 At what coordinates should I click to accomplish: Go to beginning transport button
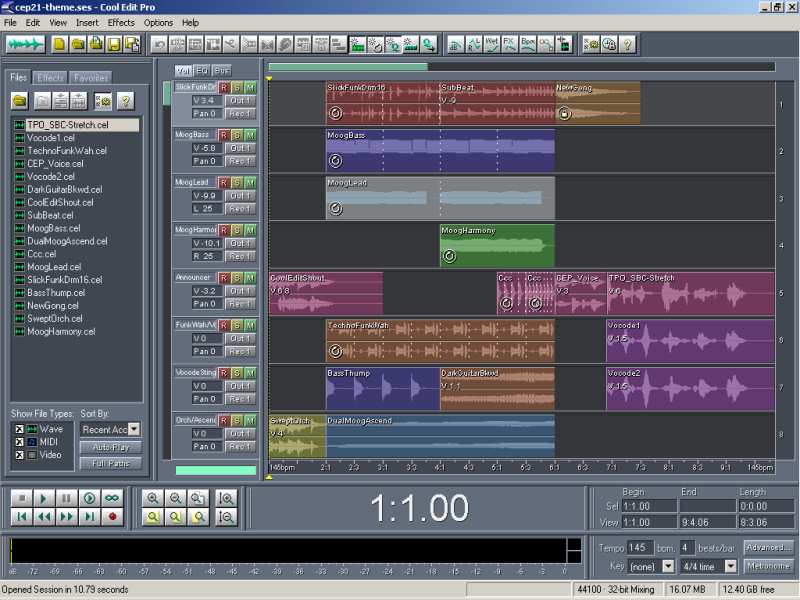21,516
